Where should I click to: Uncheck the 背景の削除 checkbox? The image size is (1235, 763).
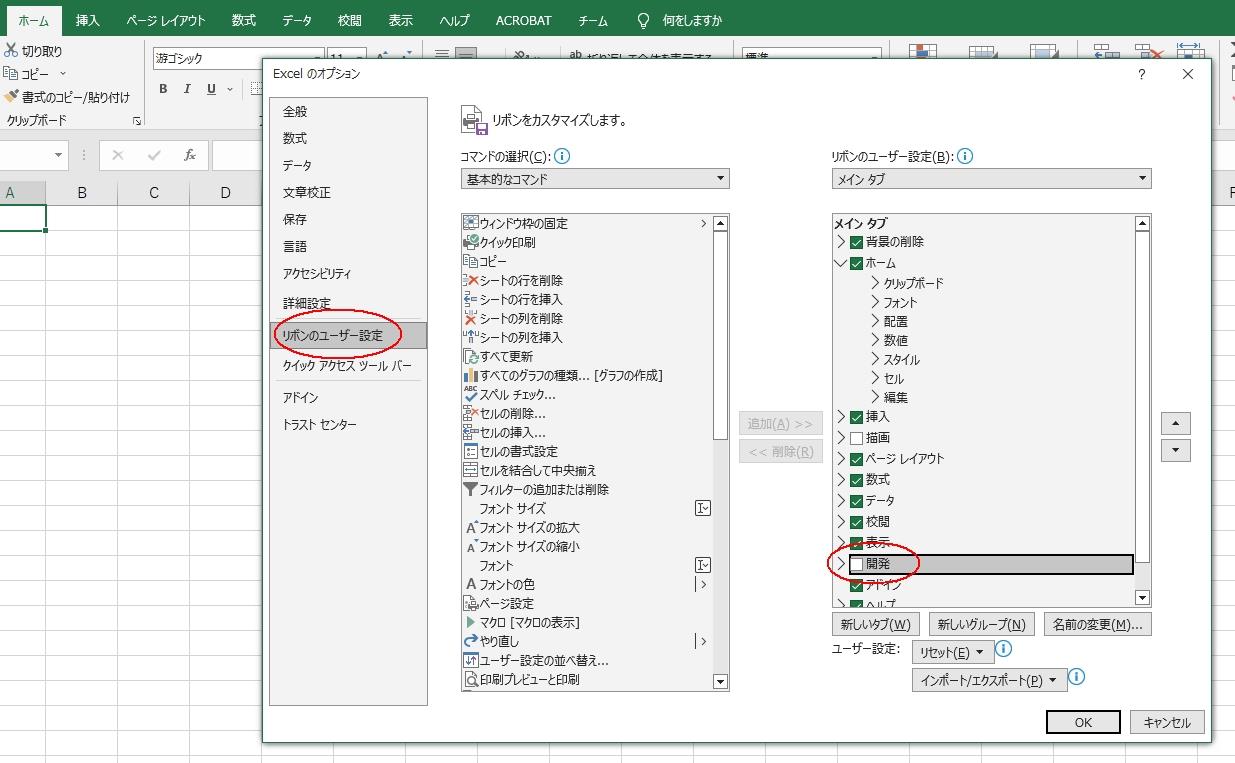(857, 242)
